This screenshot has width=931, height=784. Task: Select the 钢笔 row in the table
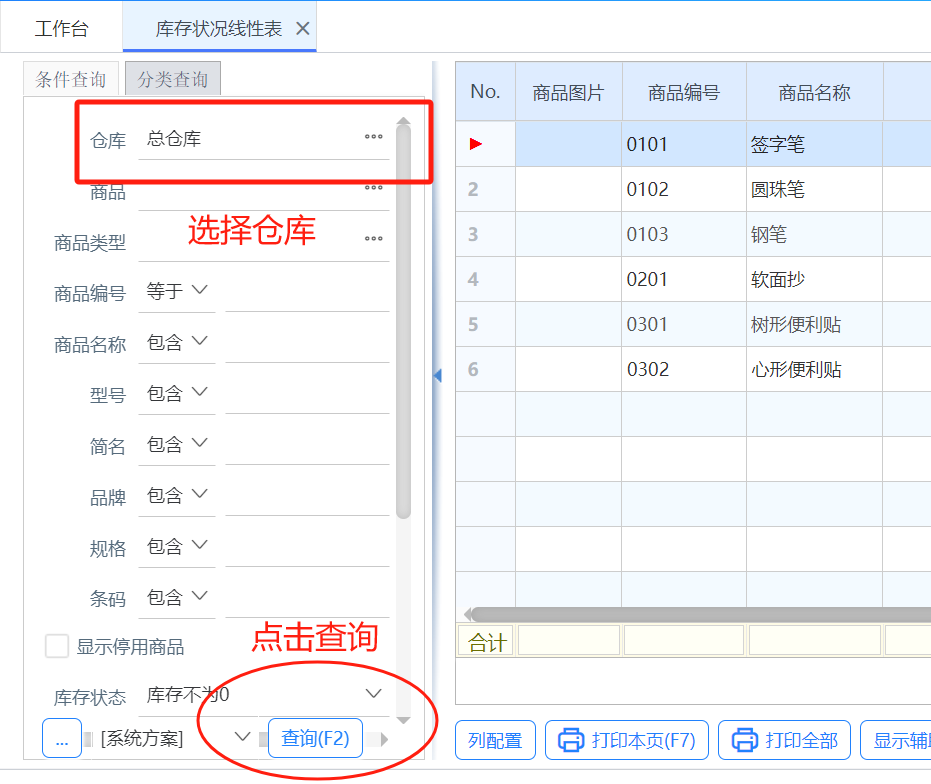click(768, 235)
